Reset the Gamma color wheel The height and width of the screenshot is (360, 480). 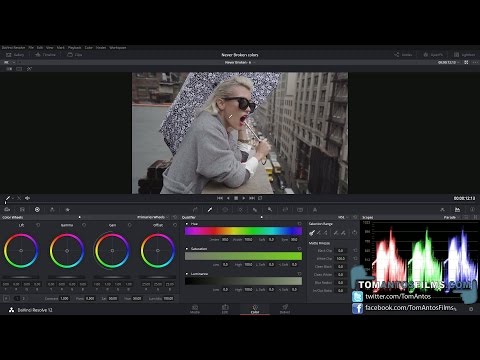pos(84,225)
